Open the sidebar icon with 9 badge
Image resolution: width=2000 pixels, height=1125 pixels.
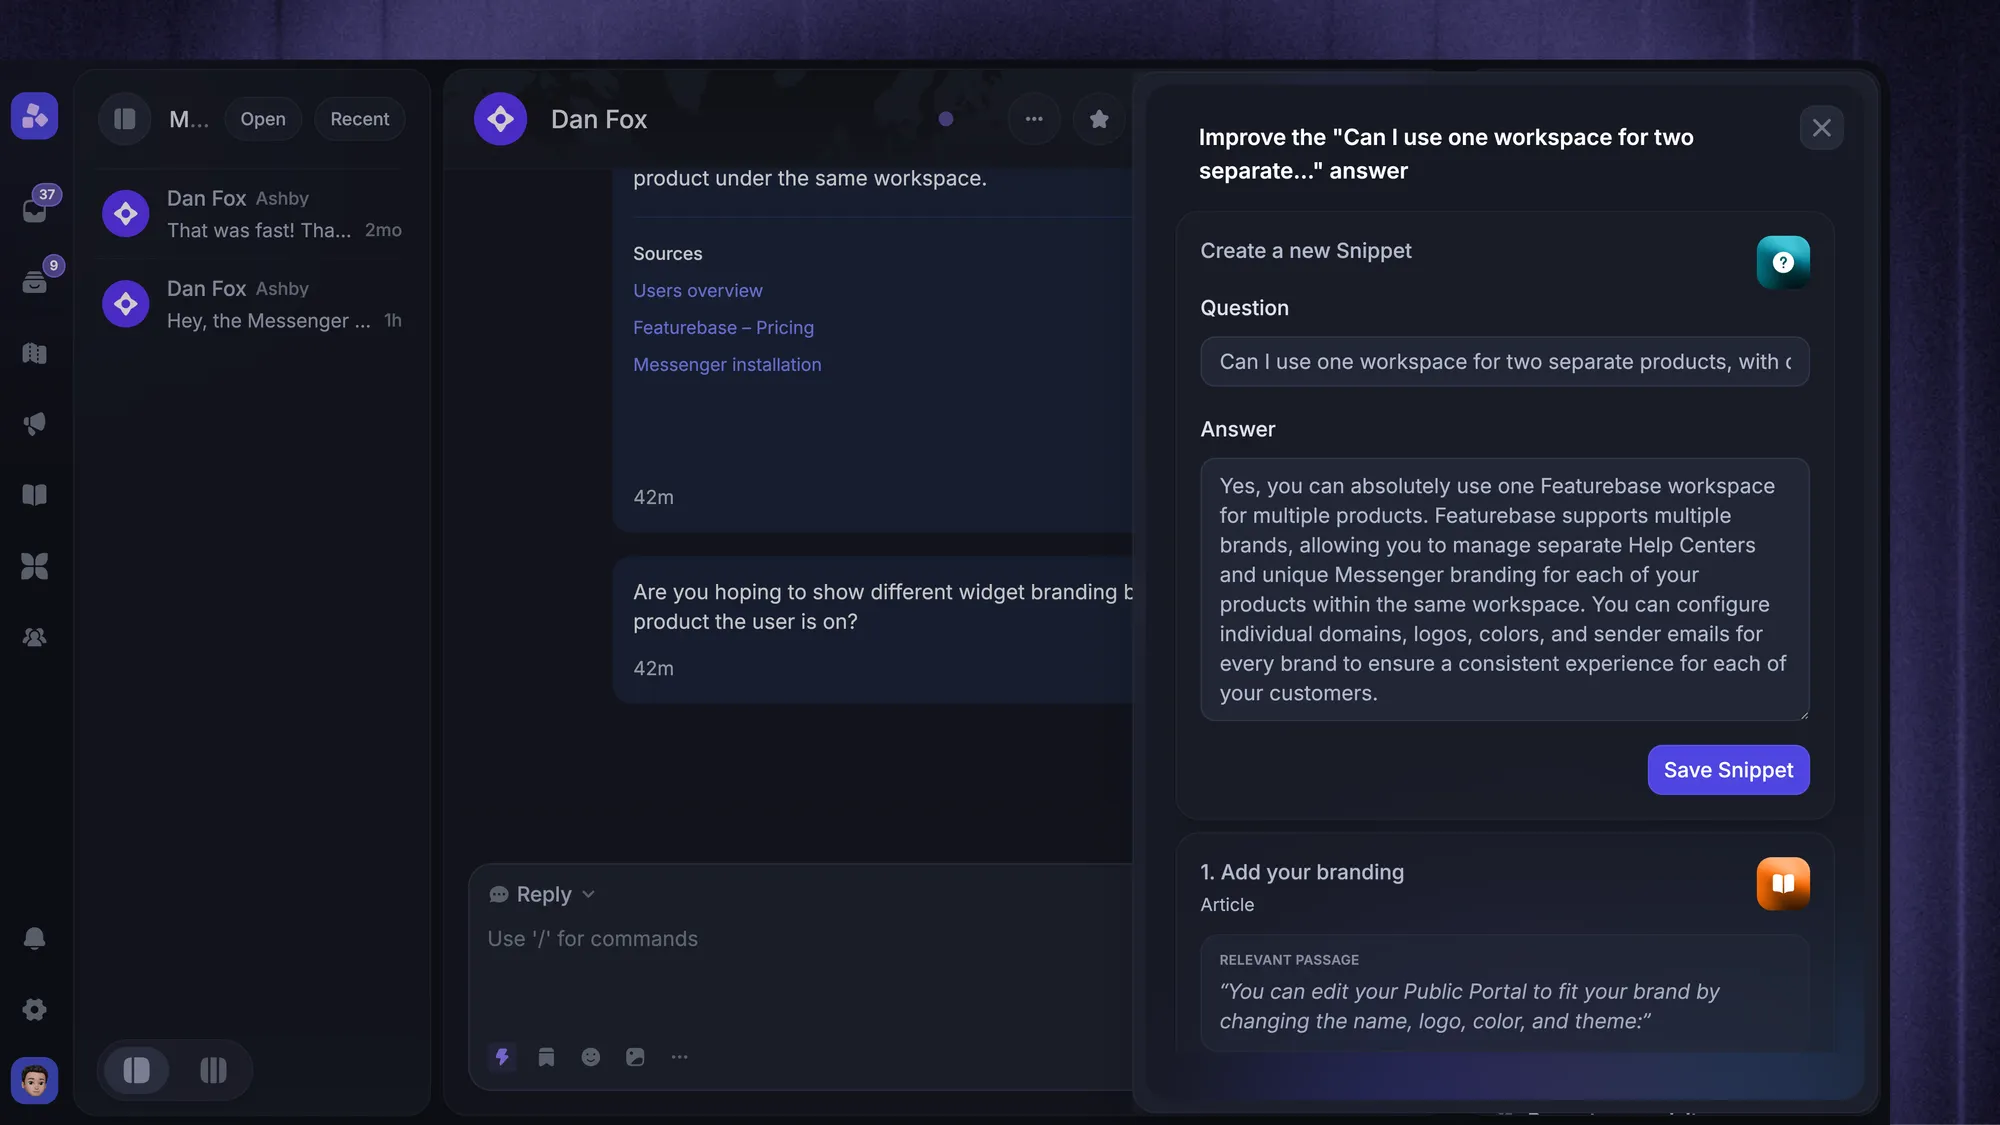coord(35,282)
